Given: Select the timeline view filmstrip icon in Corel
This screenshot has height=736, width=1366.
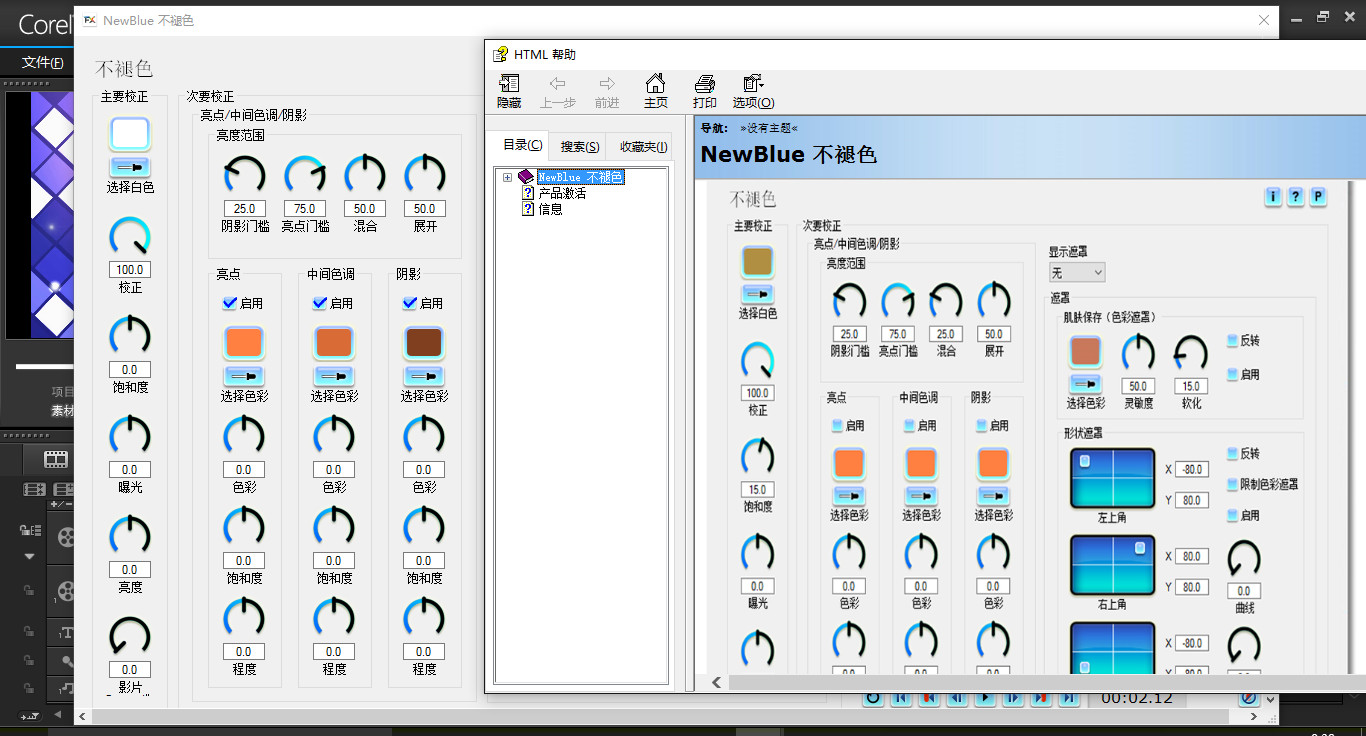Looking at the screenshot, I should click(56, 459).
